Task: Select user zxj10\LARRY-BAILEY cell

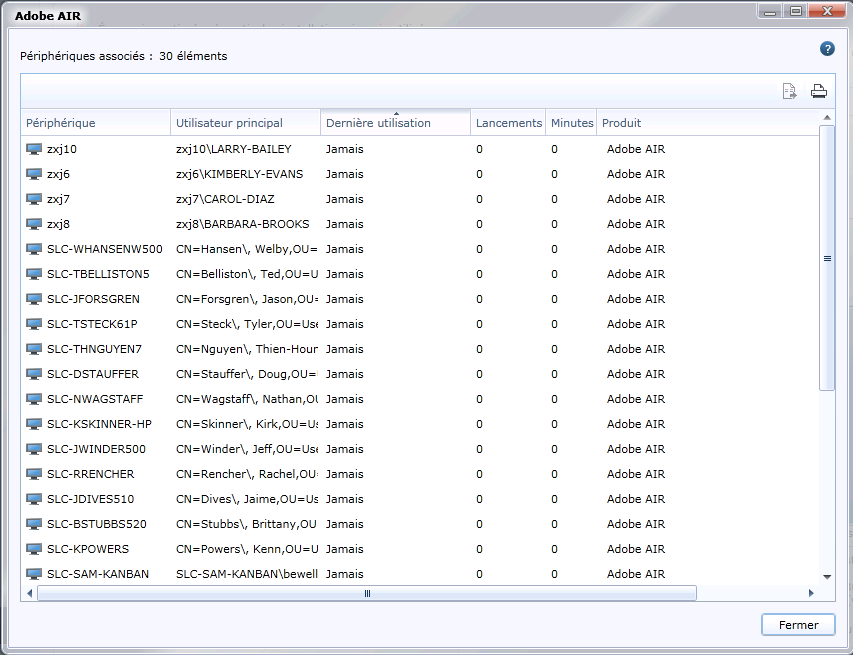Action: [x=234, y=149]
